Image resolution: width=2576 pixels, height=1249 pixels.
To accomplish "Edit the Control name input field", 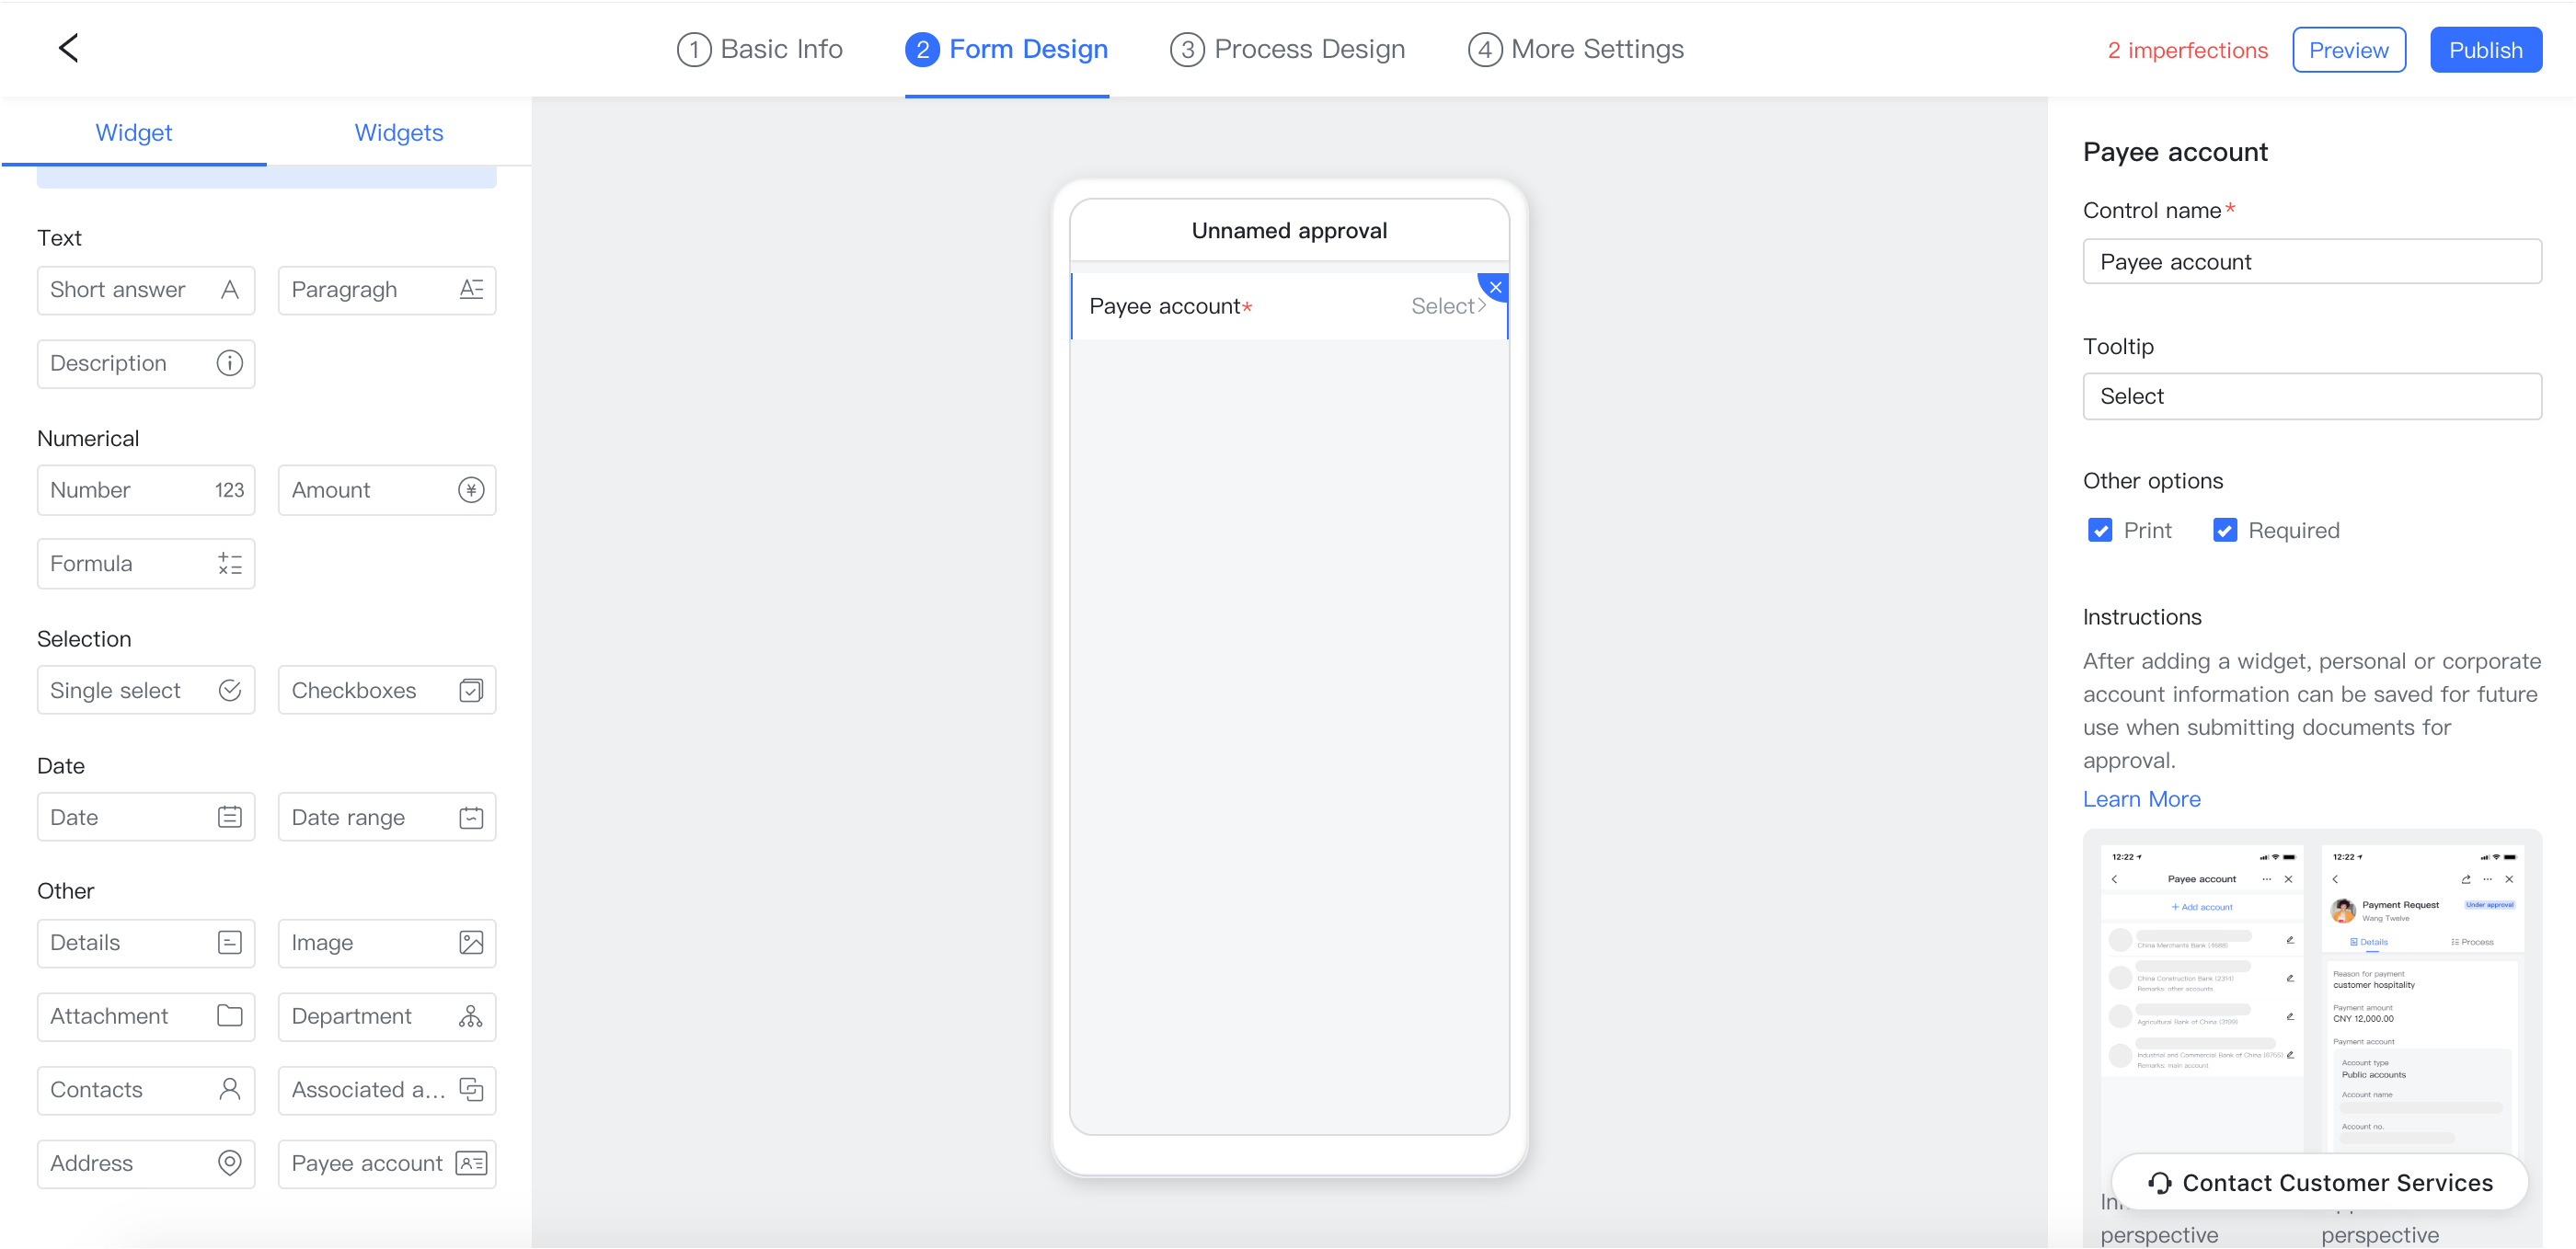I will [2311, 261].
